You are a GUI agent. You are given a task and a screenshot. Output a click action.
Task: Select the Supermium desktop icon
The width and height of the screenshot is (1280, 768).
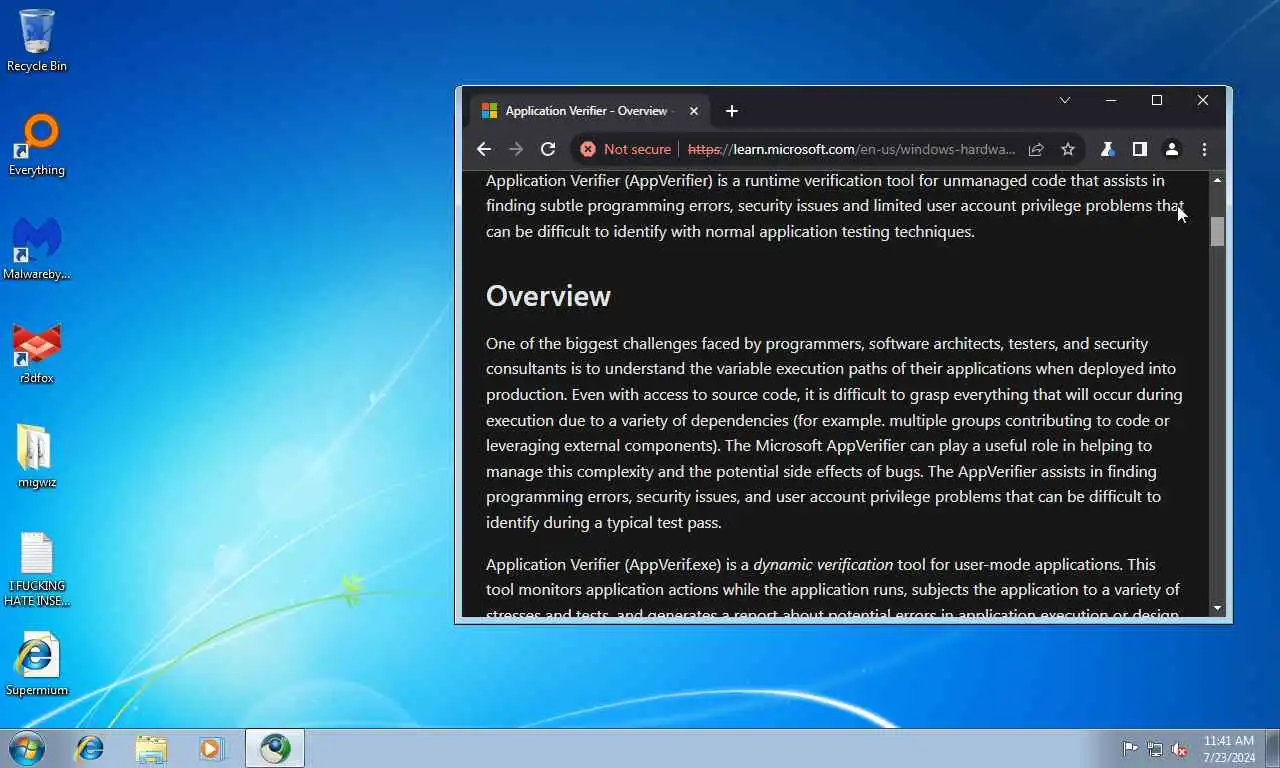coord(37,664)
